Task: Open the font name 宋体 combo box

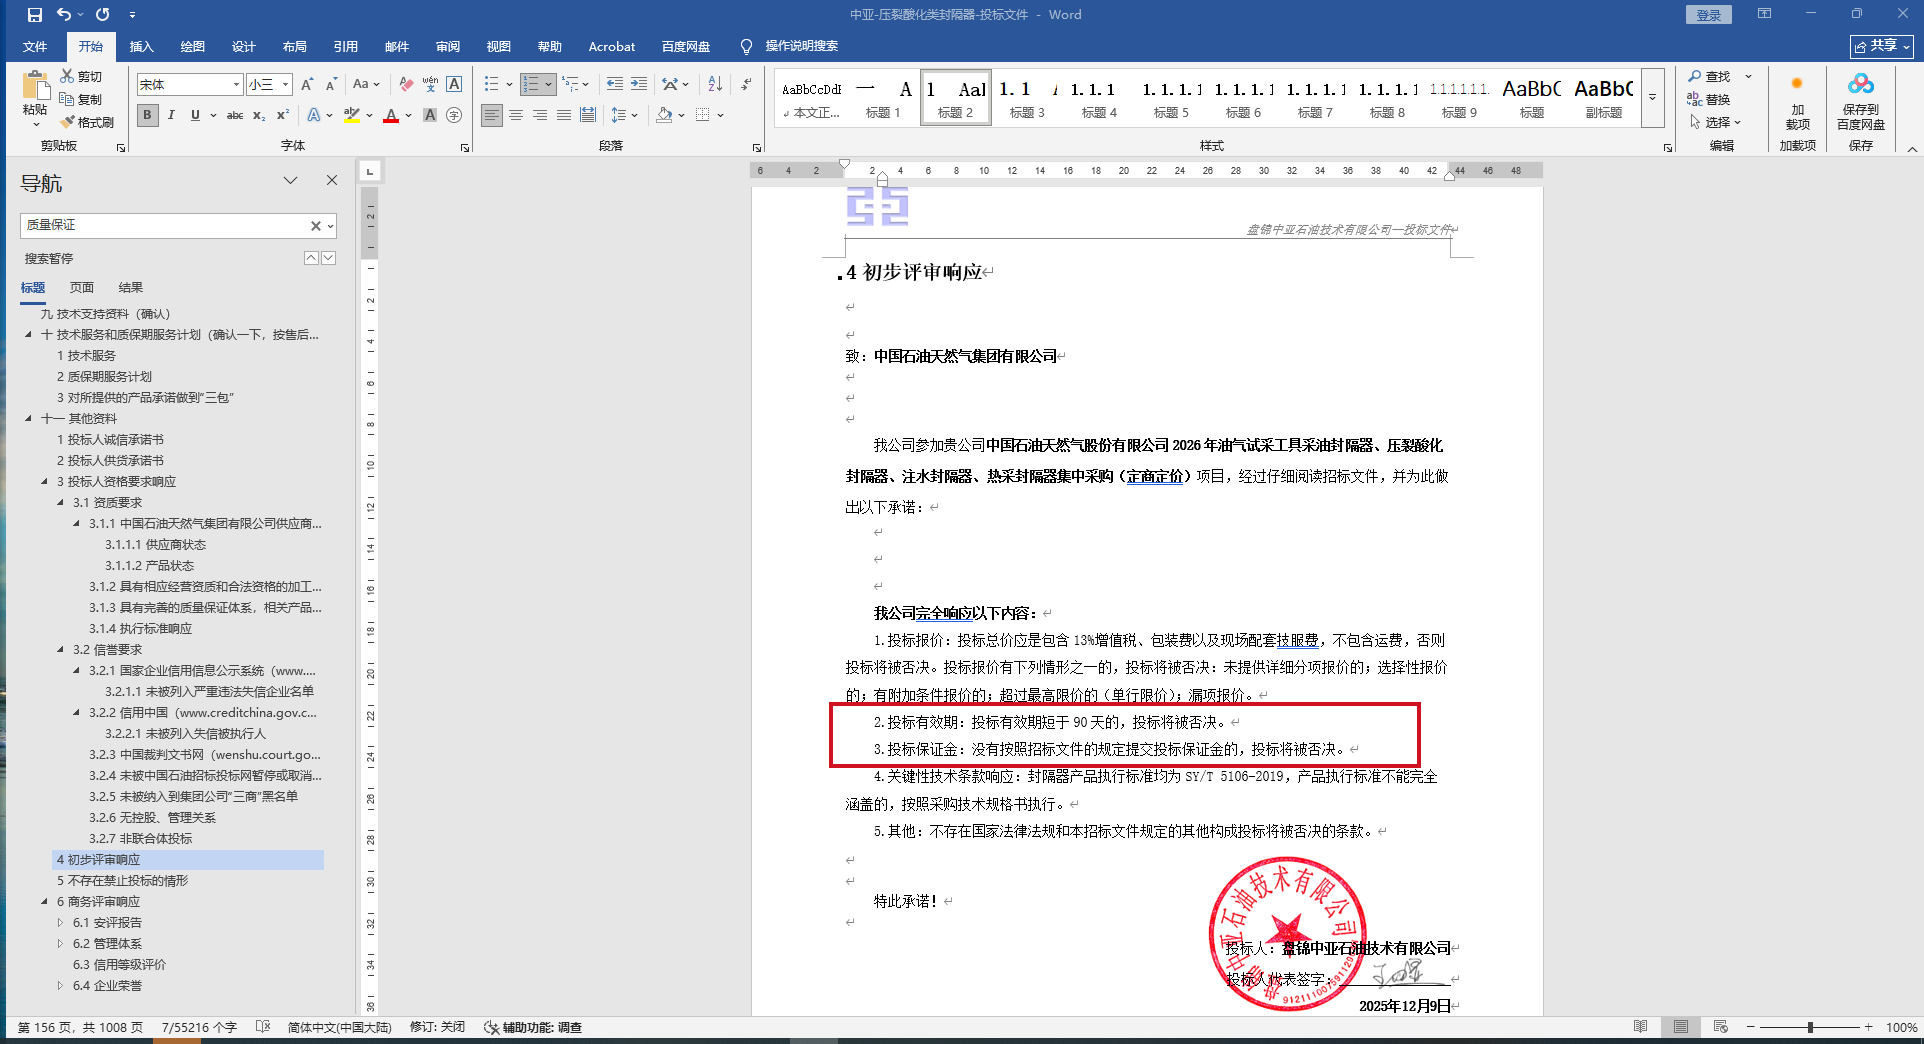Action: pos(190,85)
